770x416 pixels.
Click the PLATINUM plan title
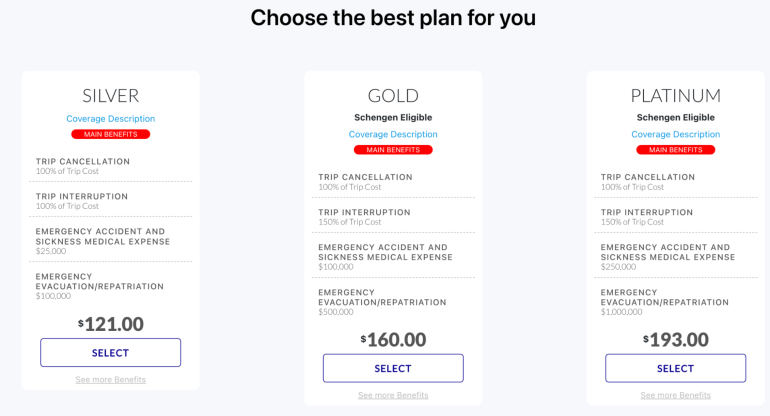tap(675, 96)
